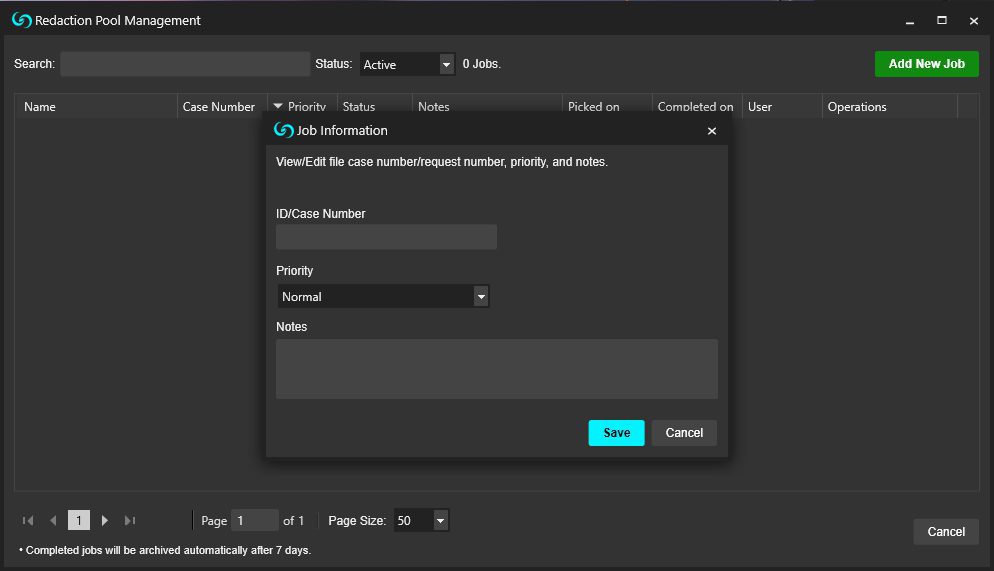Open the Priority dropdown set to Normal
994x571 pixels.
pyautogui.click(x=383, y=296)
